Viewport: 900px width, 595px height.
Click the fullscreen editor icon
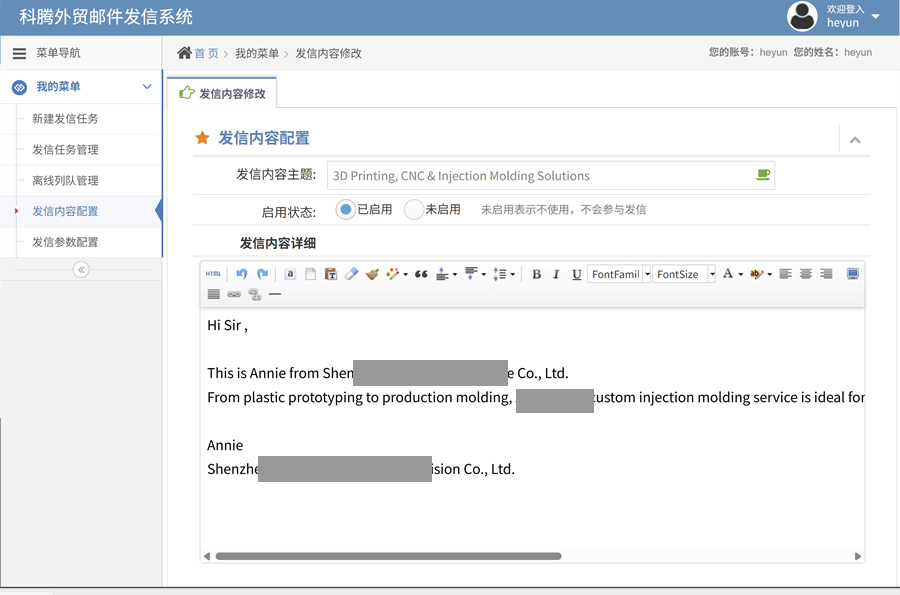click(852, 274)
